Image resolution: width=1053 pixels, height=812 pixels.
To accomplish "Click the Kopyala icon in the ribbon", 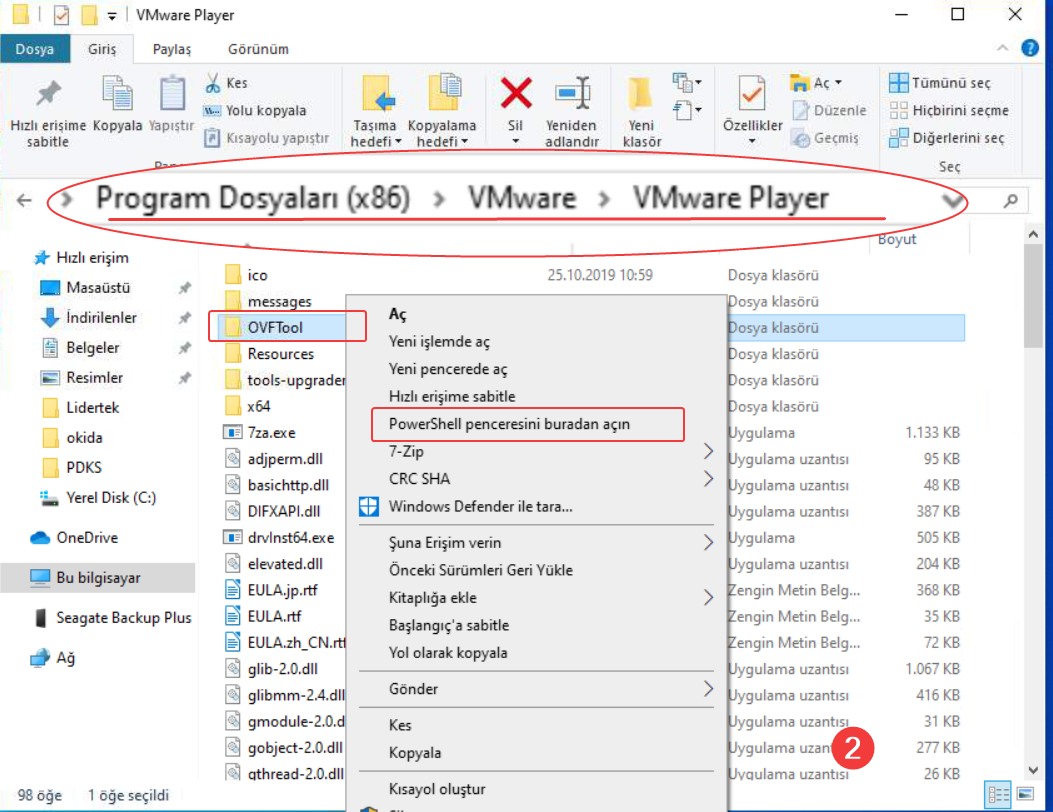I will click(117, 93).
